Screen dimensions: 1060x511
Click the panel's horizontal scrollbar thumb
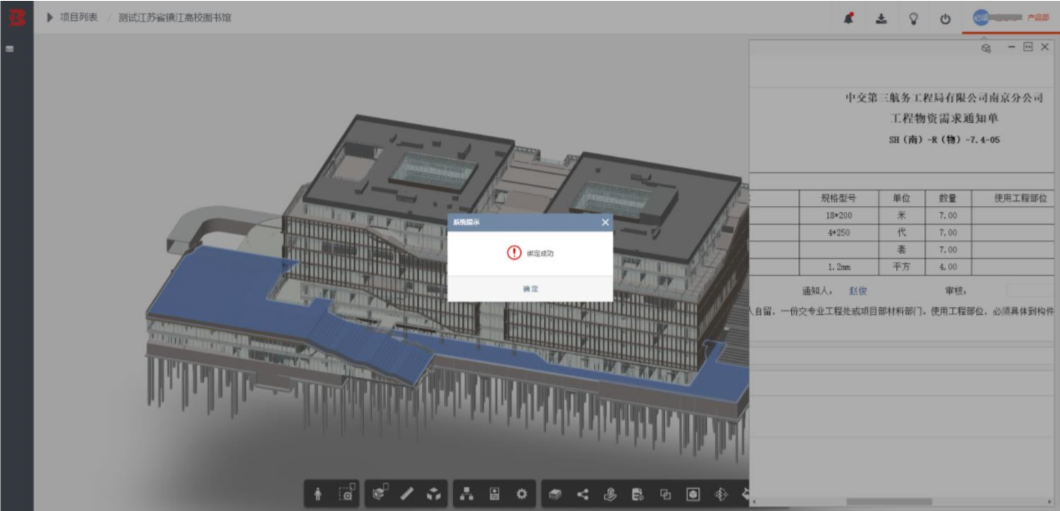point(888,502)
